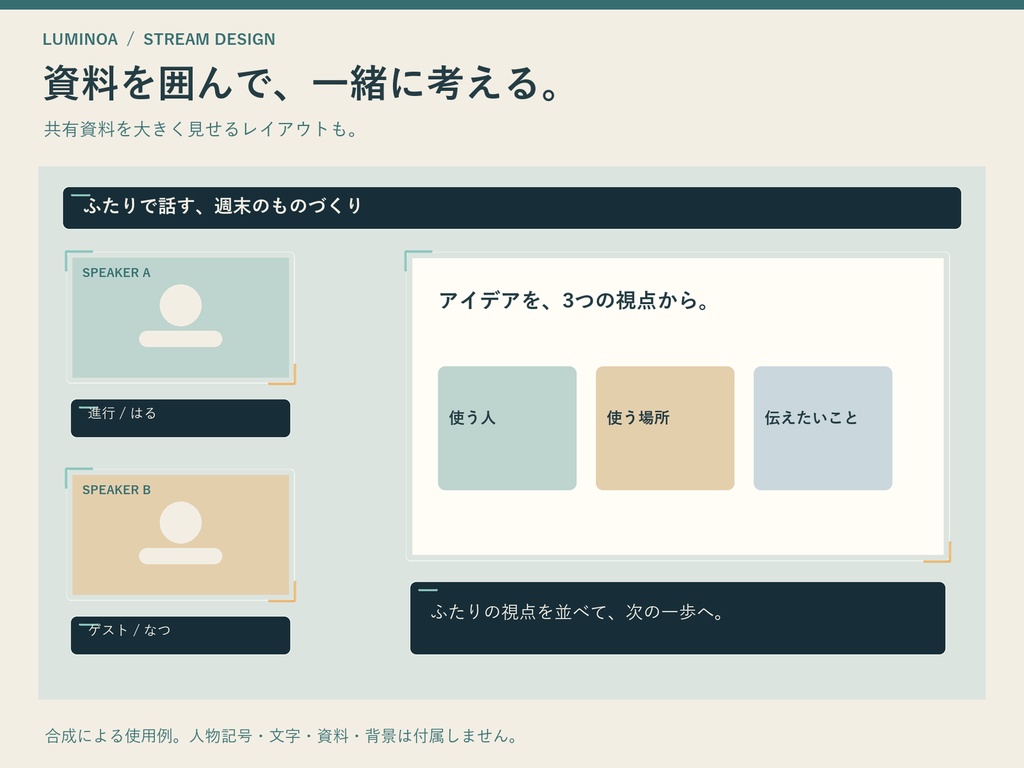The width and height of the screenshot is (1024, 768).
Task: Click the SPEAKER A label text
Action: 116,273
